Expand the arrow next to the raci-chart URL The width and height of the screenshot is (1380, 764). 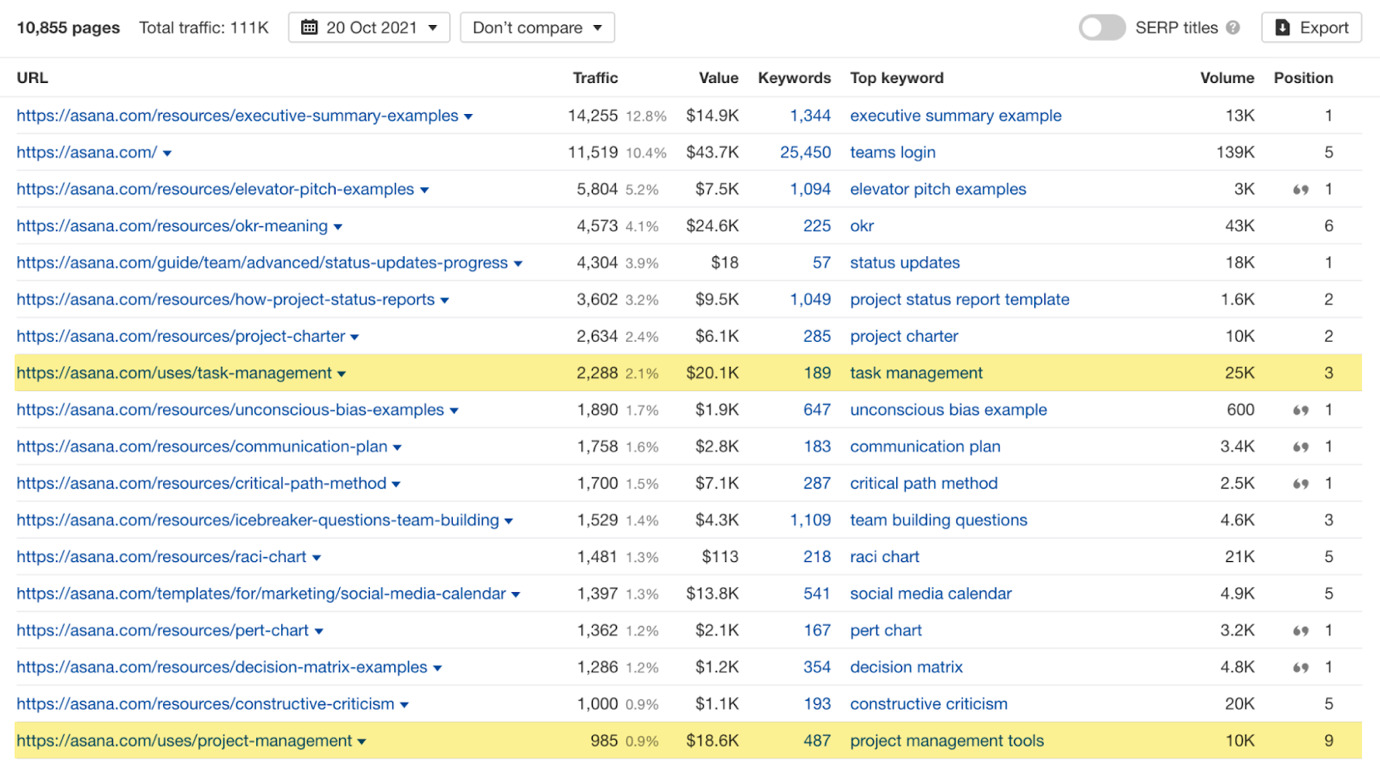317,558
